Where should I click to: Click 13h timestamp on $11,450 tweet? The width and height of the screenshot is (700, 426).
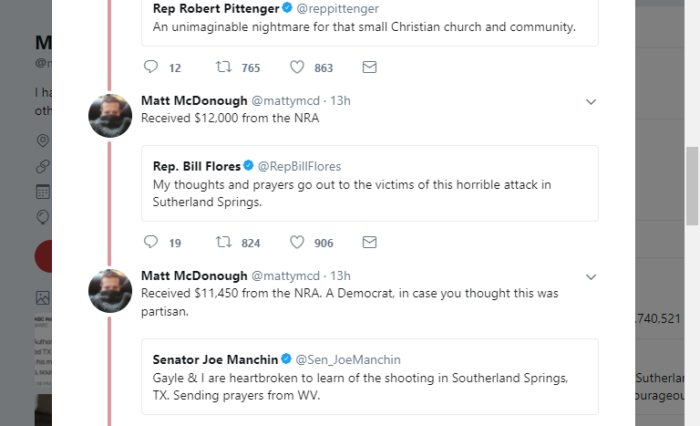(340, 276)
